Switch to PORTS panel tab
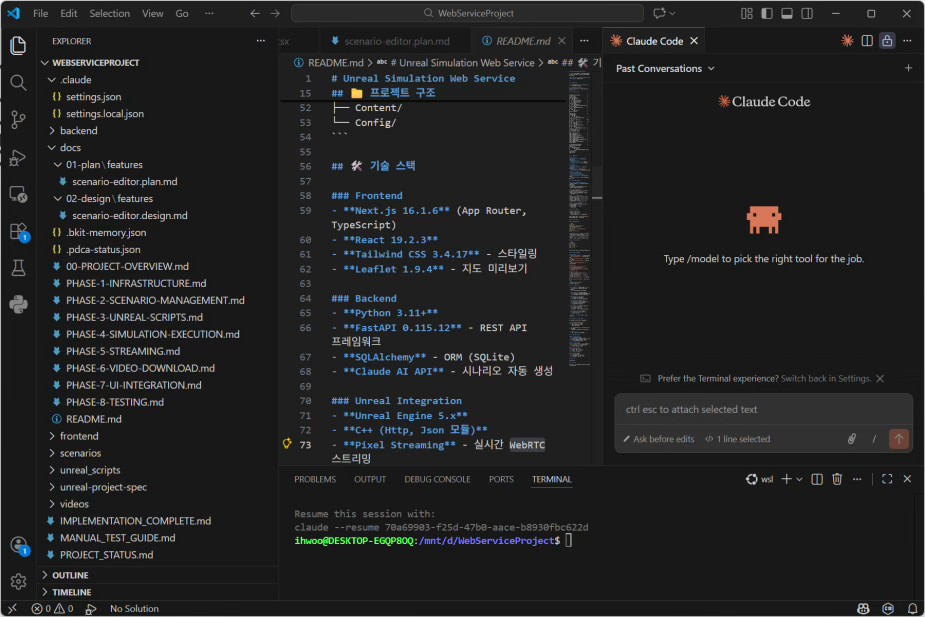The width and height of the screenshot is (925, 617). point(501,479)
